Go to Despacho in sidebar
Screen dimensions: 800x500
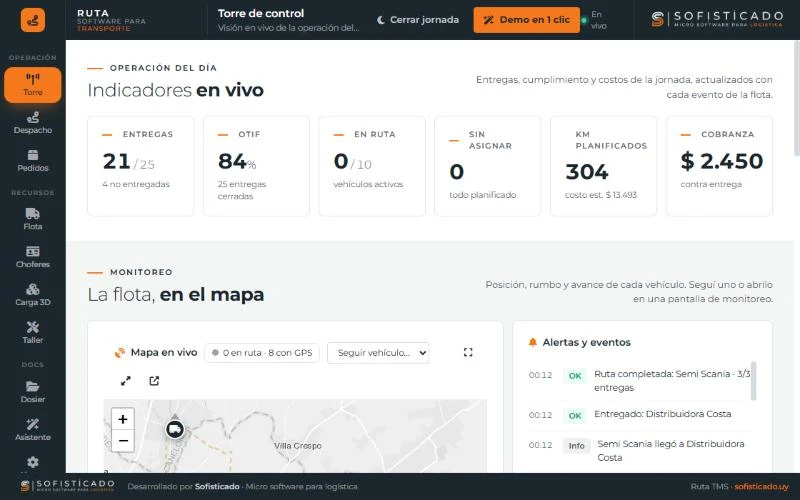pos(33,123)
